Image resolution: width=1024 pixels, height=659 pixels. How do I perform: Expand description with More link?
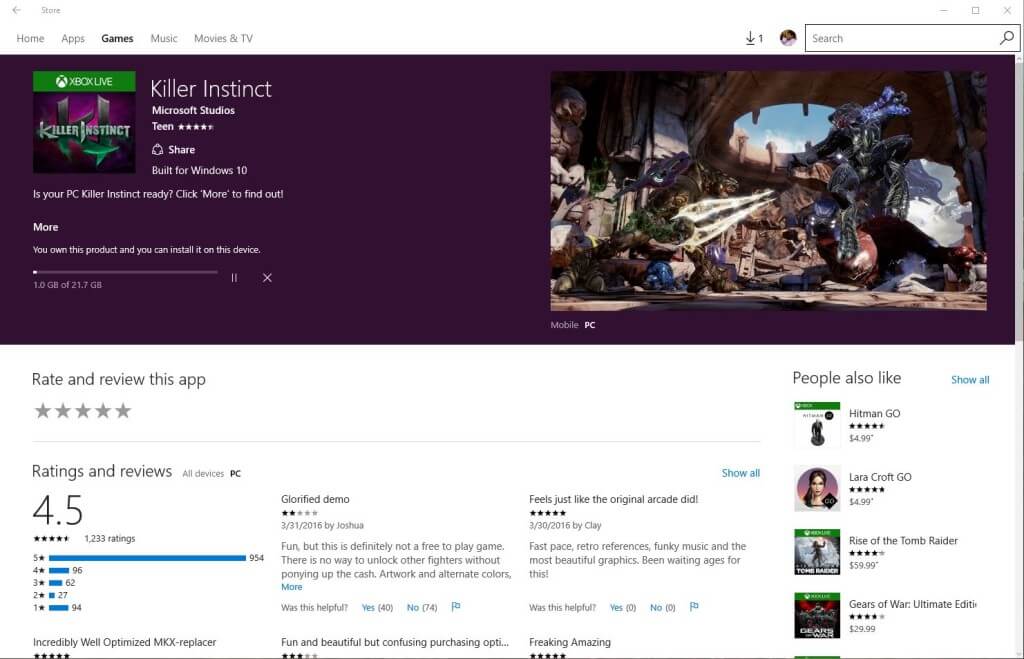pyautogui.click(x=46, y=227)
